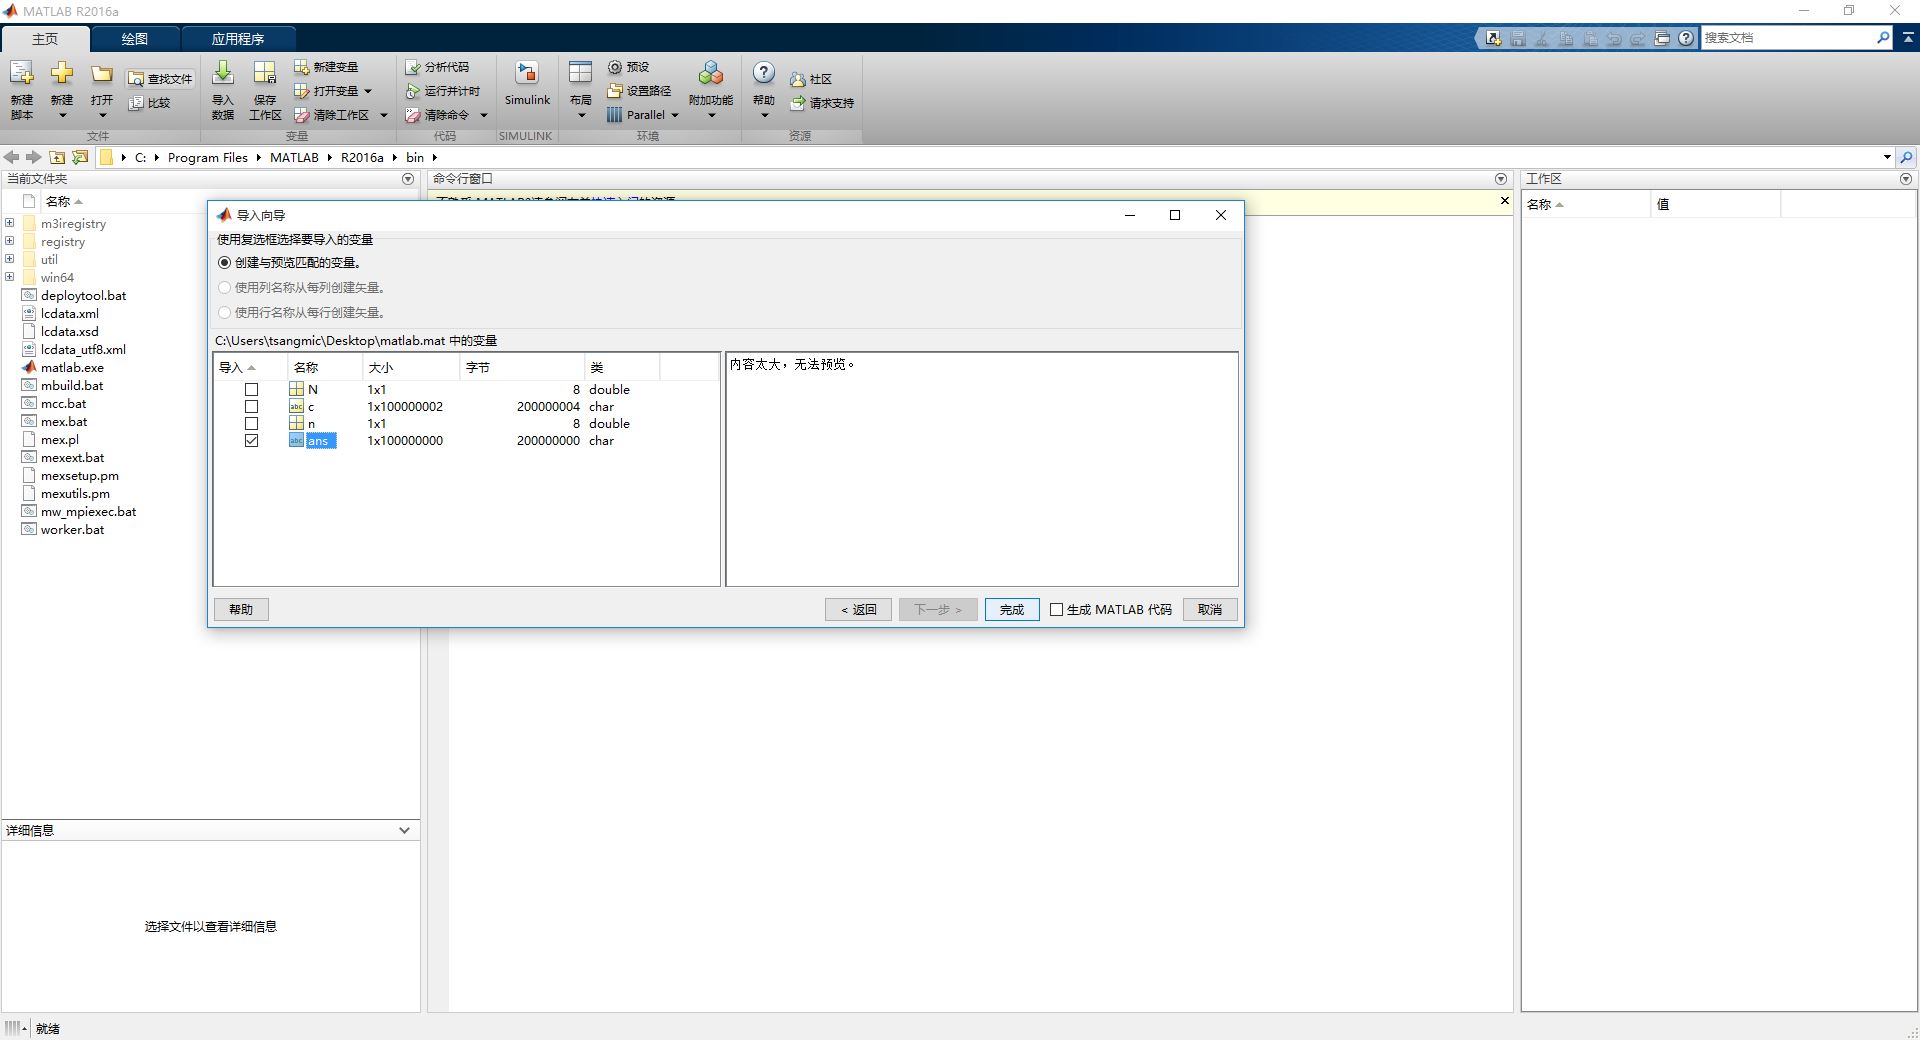Click the Set Path (设置路径) icon
The width and height of the screenshot is (1920, 1040).
[615, 91]
